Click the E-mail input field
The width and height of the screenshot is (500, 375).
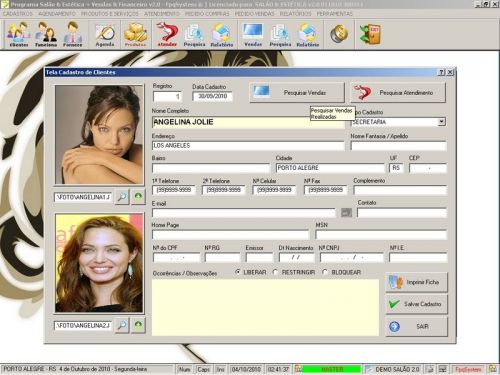pos(244,212)
